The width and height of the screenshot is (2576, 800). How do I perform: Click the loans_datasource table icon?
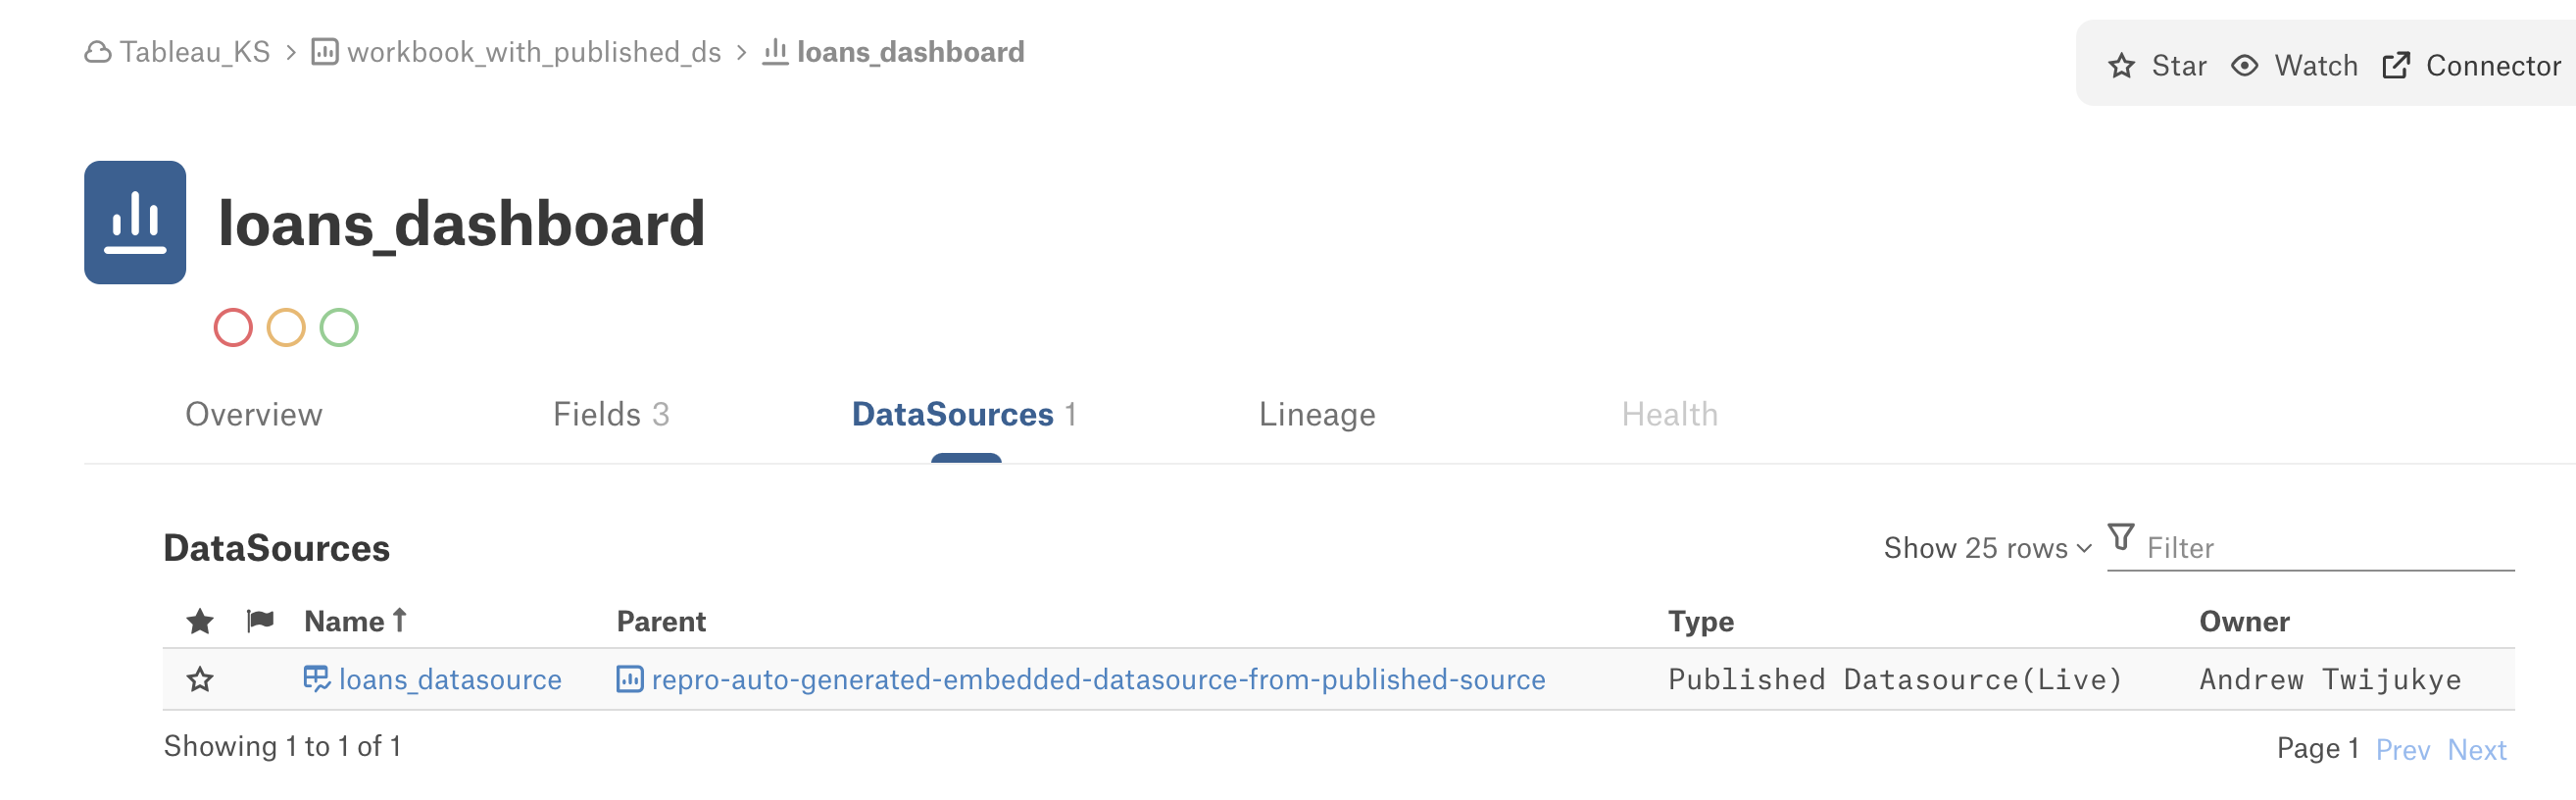[316, 679]
